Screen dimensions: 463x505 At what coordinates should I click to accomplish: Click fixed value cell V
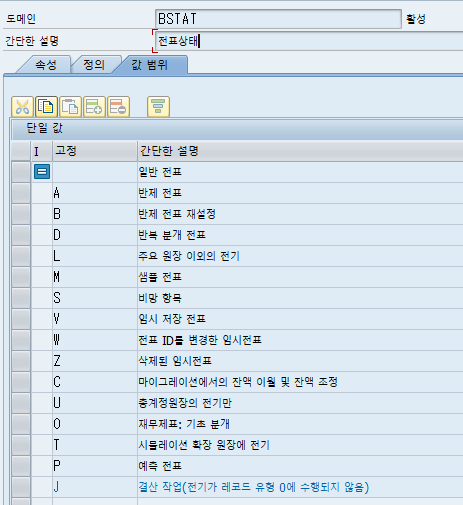click(x=95, y=319)
